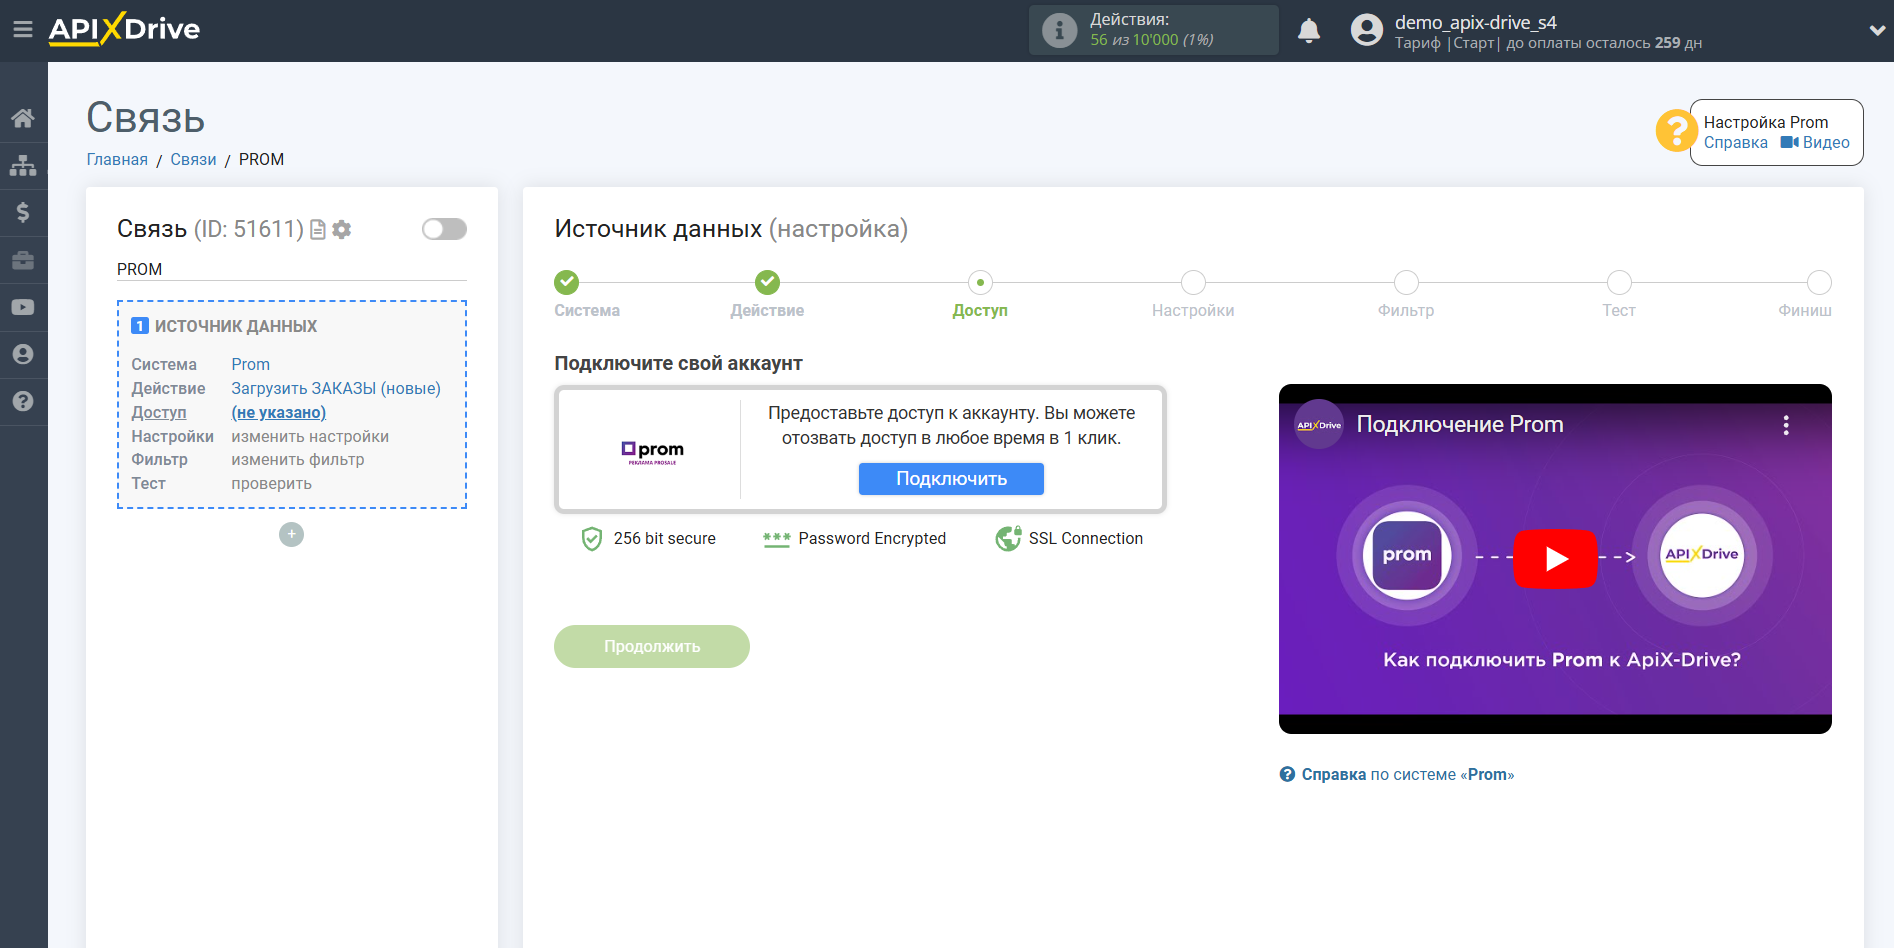This screenshot has height=948, width=1894.
Task: Click the video title Подключение Prom
Action: coord(1460,424)
